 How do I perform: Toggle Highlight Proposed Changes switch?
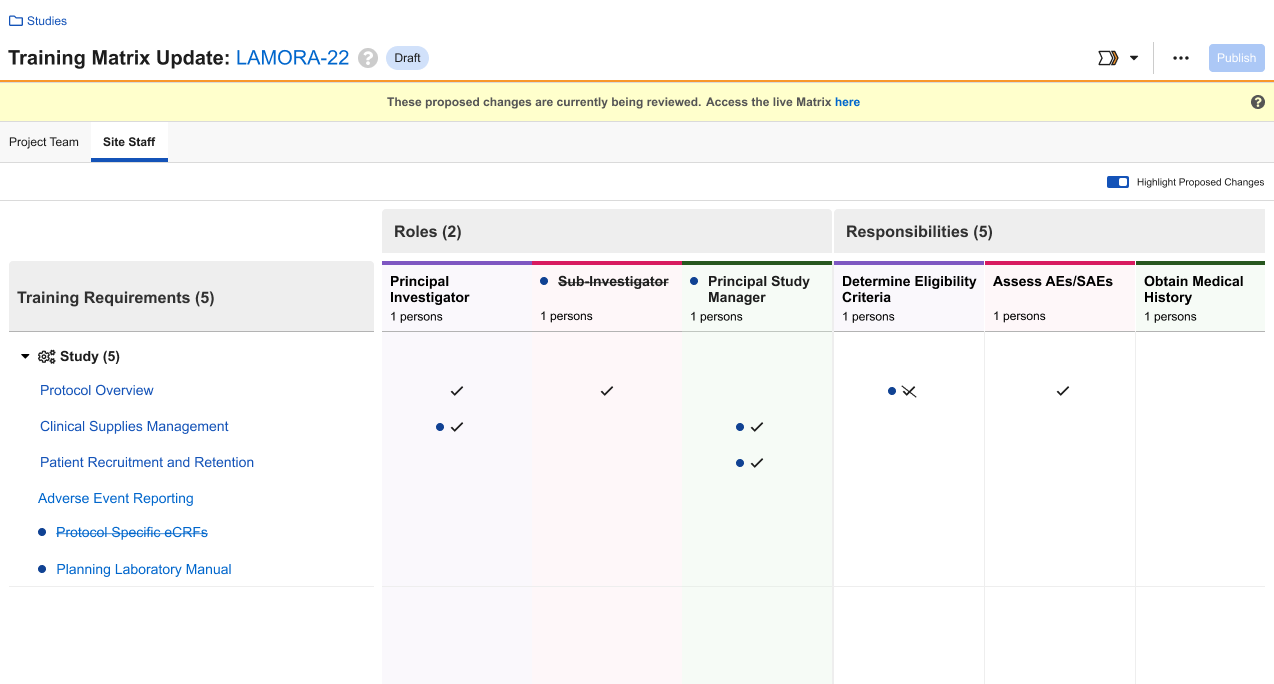click(1117, 182)
